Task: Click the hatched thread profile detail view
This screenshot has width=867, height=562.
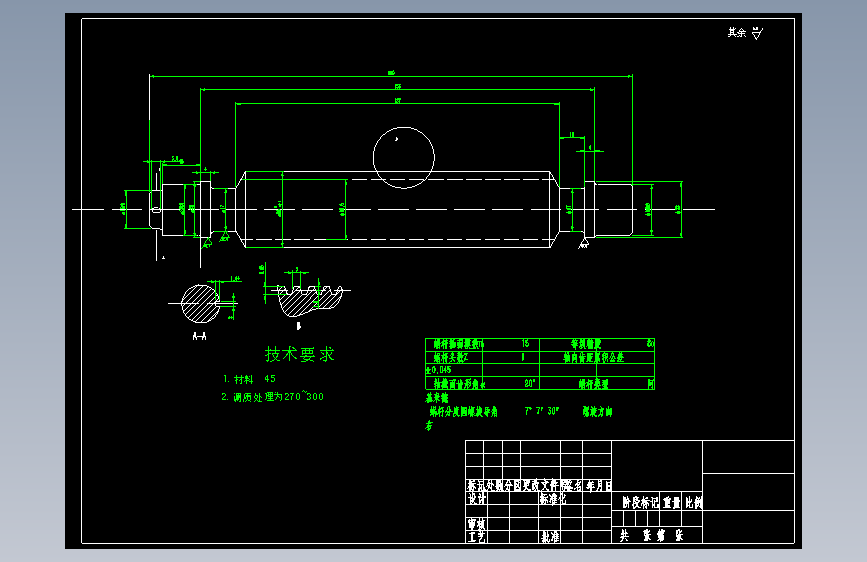Action: pos(310,301)
